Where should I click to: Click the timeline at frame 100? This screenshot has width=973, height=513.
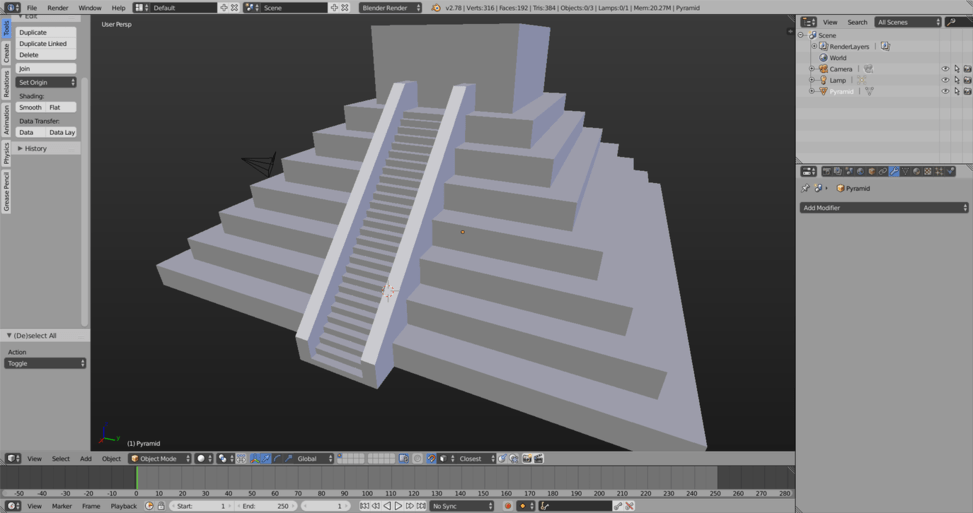click(x=369, y=480)
